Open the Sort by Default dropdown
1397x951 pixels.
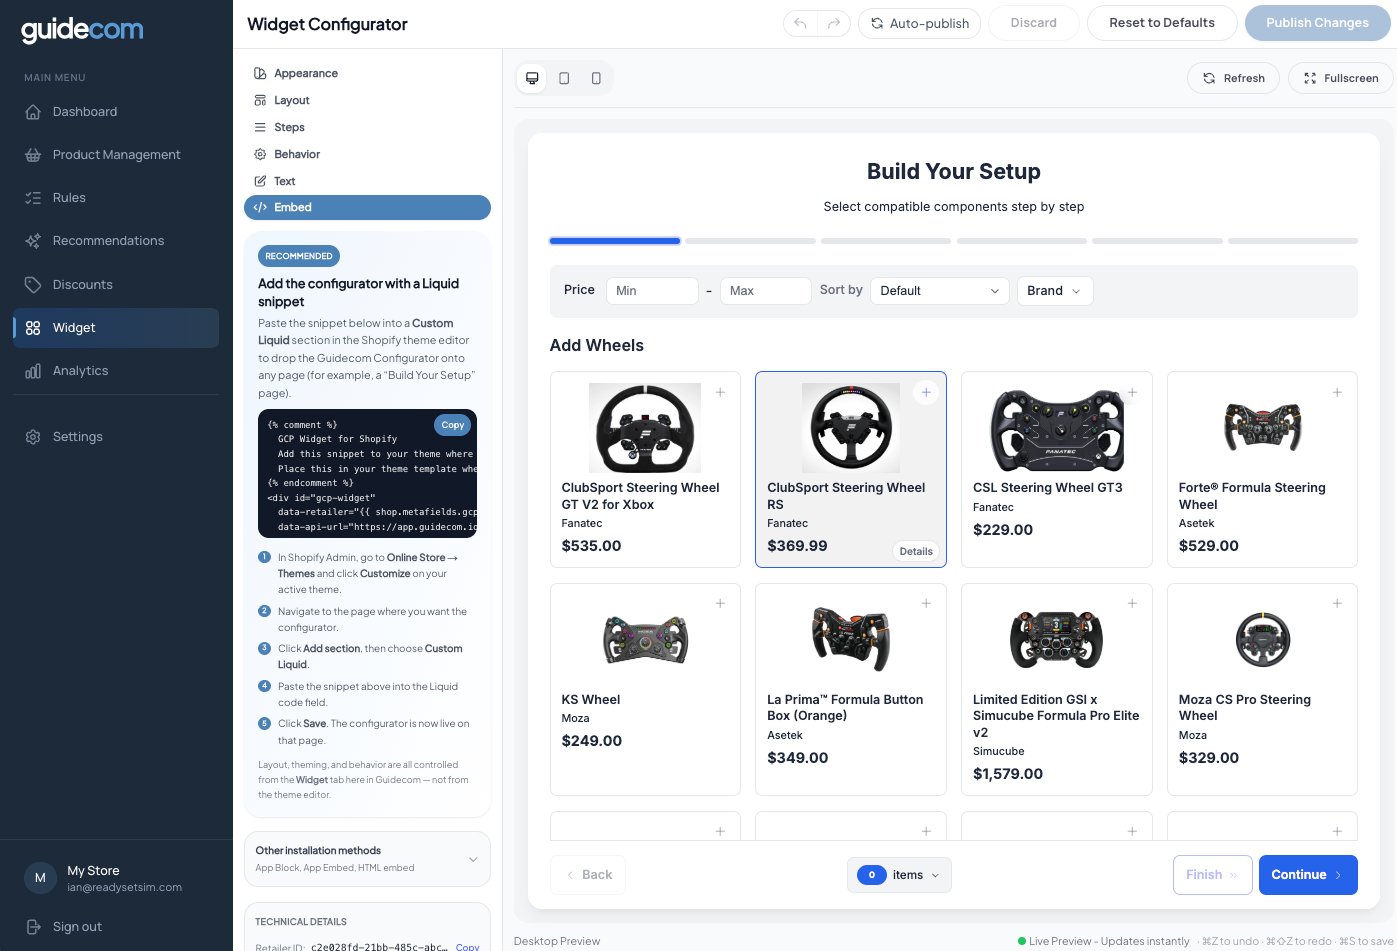[x=939, y=291]
